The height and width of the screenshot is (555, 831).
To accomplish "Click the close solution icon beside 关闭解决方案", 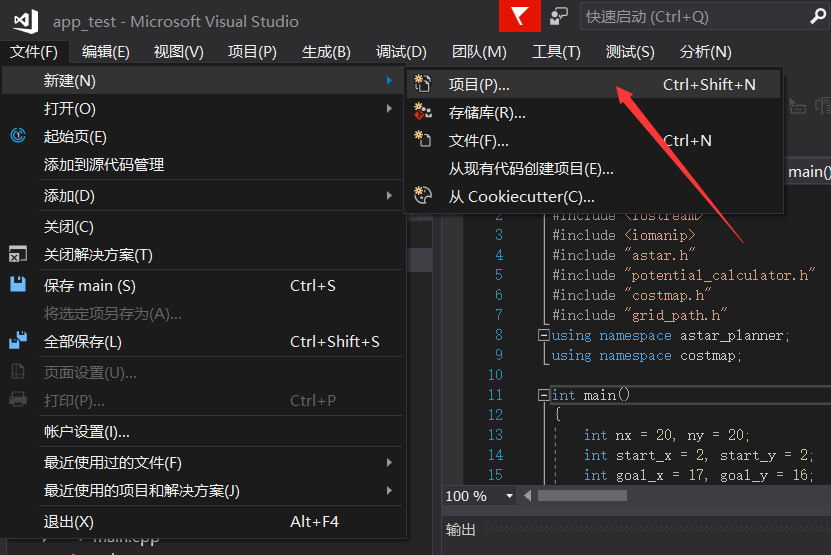I will pyautogui.click(x=17, y=254).
